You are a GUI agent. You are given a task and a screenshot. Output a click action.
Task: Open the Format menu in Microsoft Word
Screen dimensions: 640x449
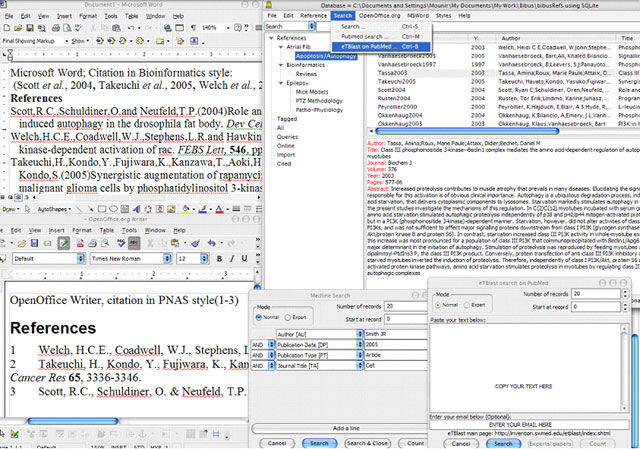88,16
